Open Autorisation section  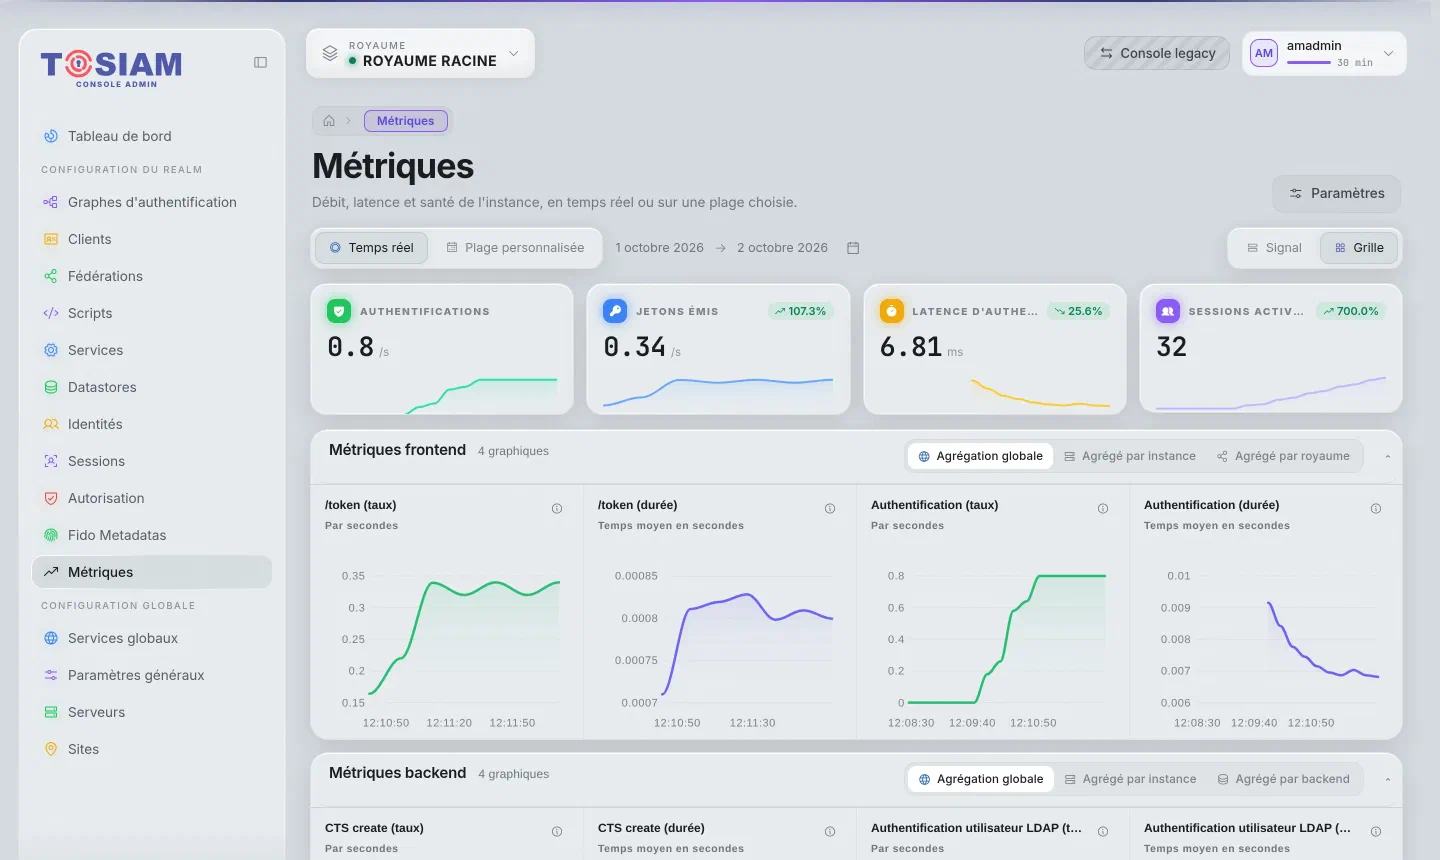tap(152, 498)
